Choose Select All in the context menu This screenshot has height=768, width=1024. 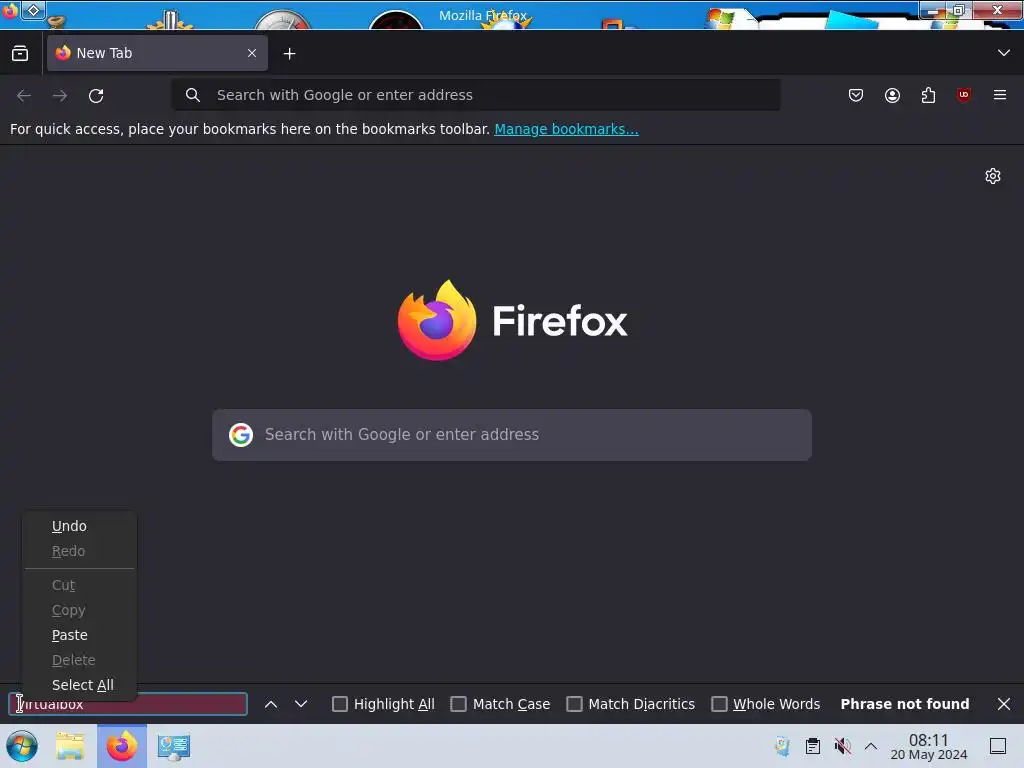coord(79,685)
